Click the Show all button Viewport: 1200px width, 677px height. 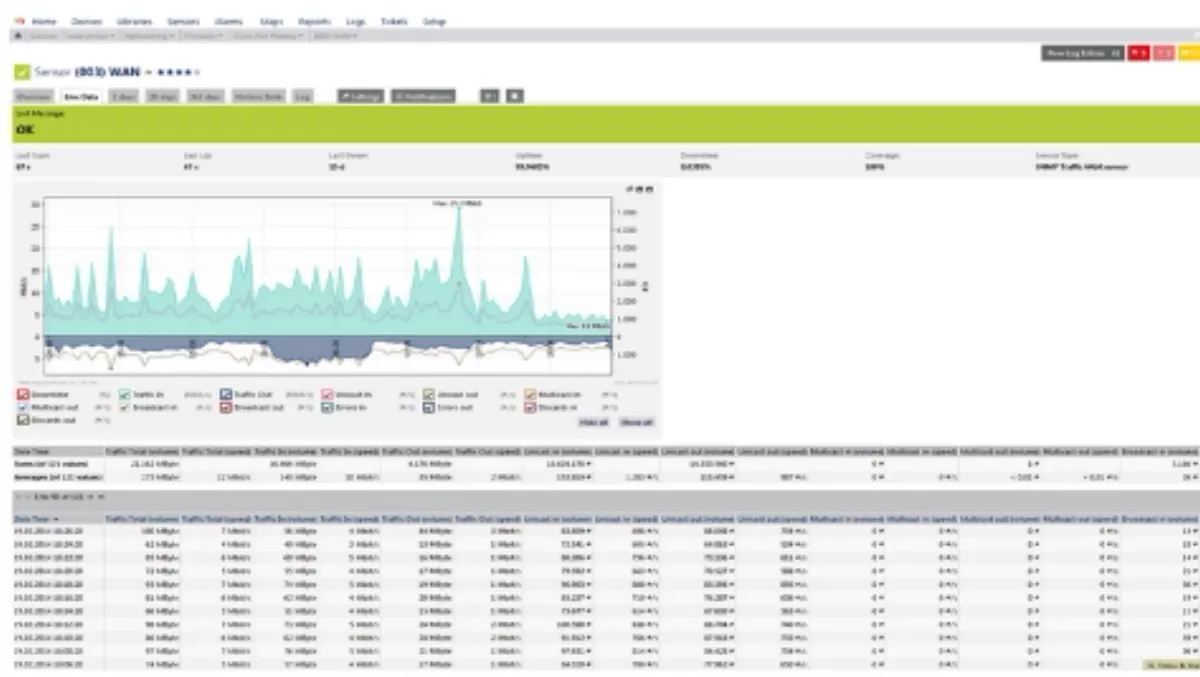coord(636,422)
